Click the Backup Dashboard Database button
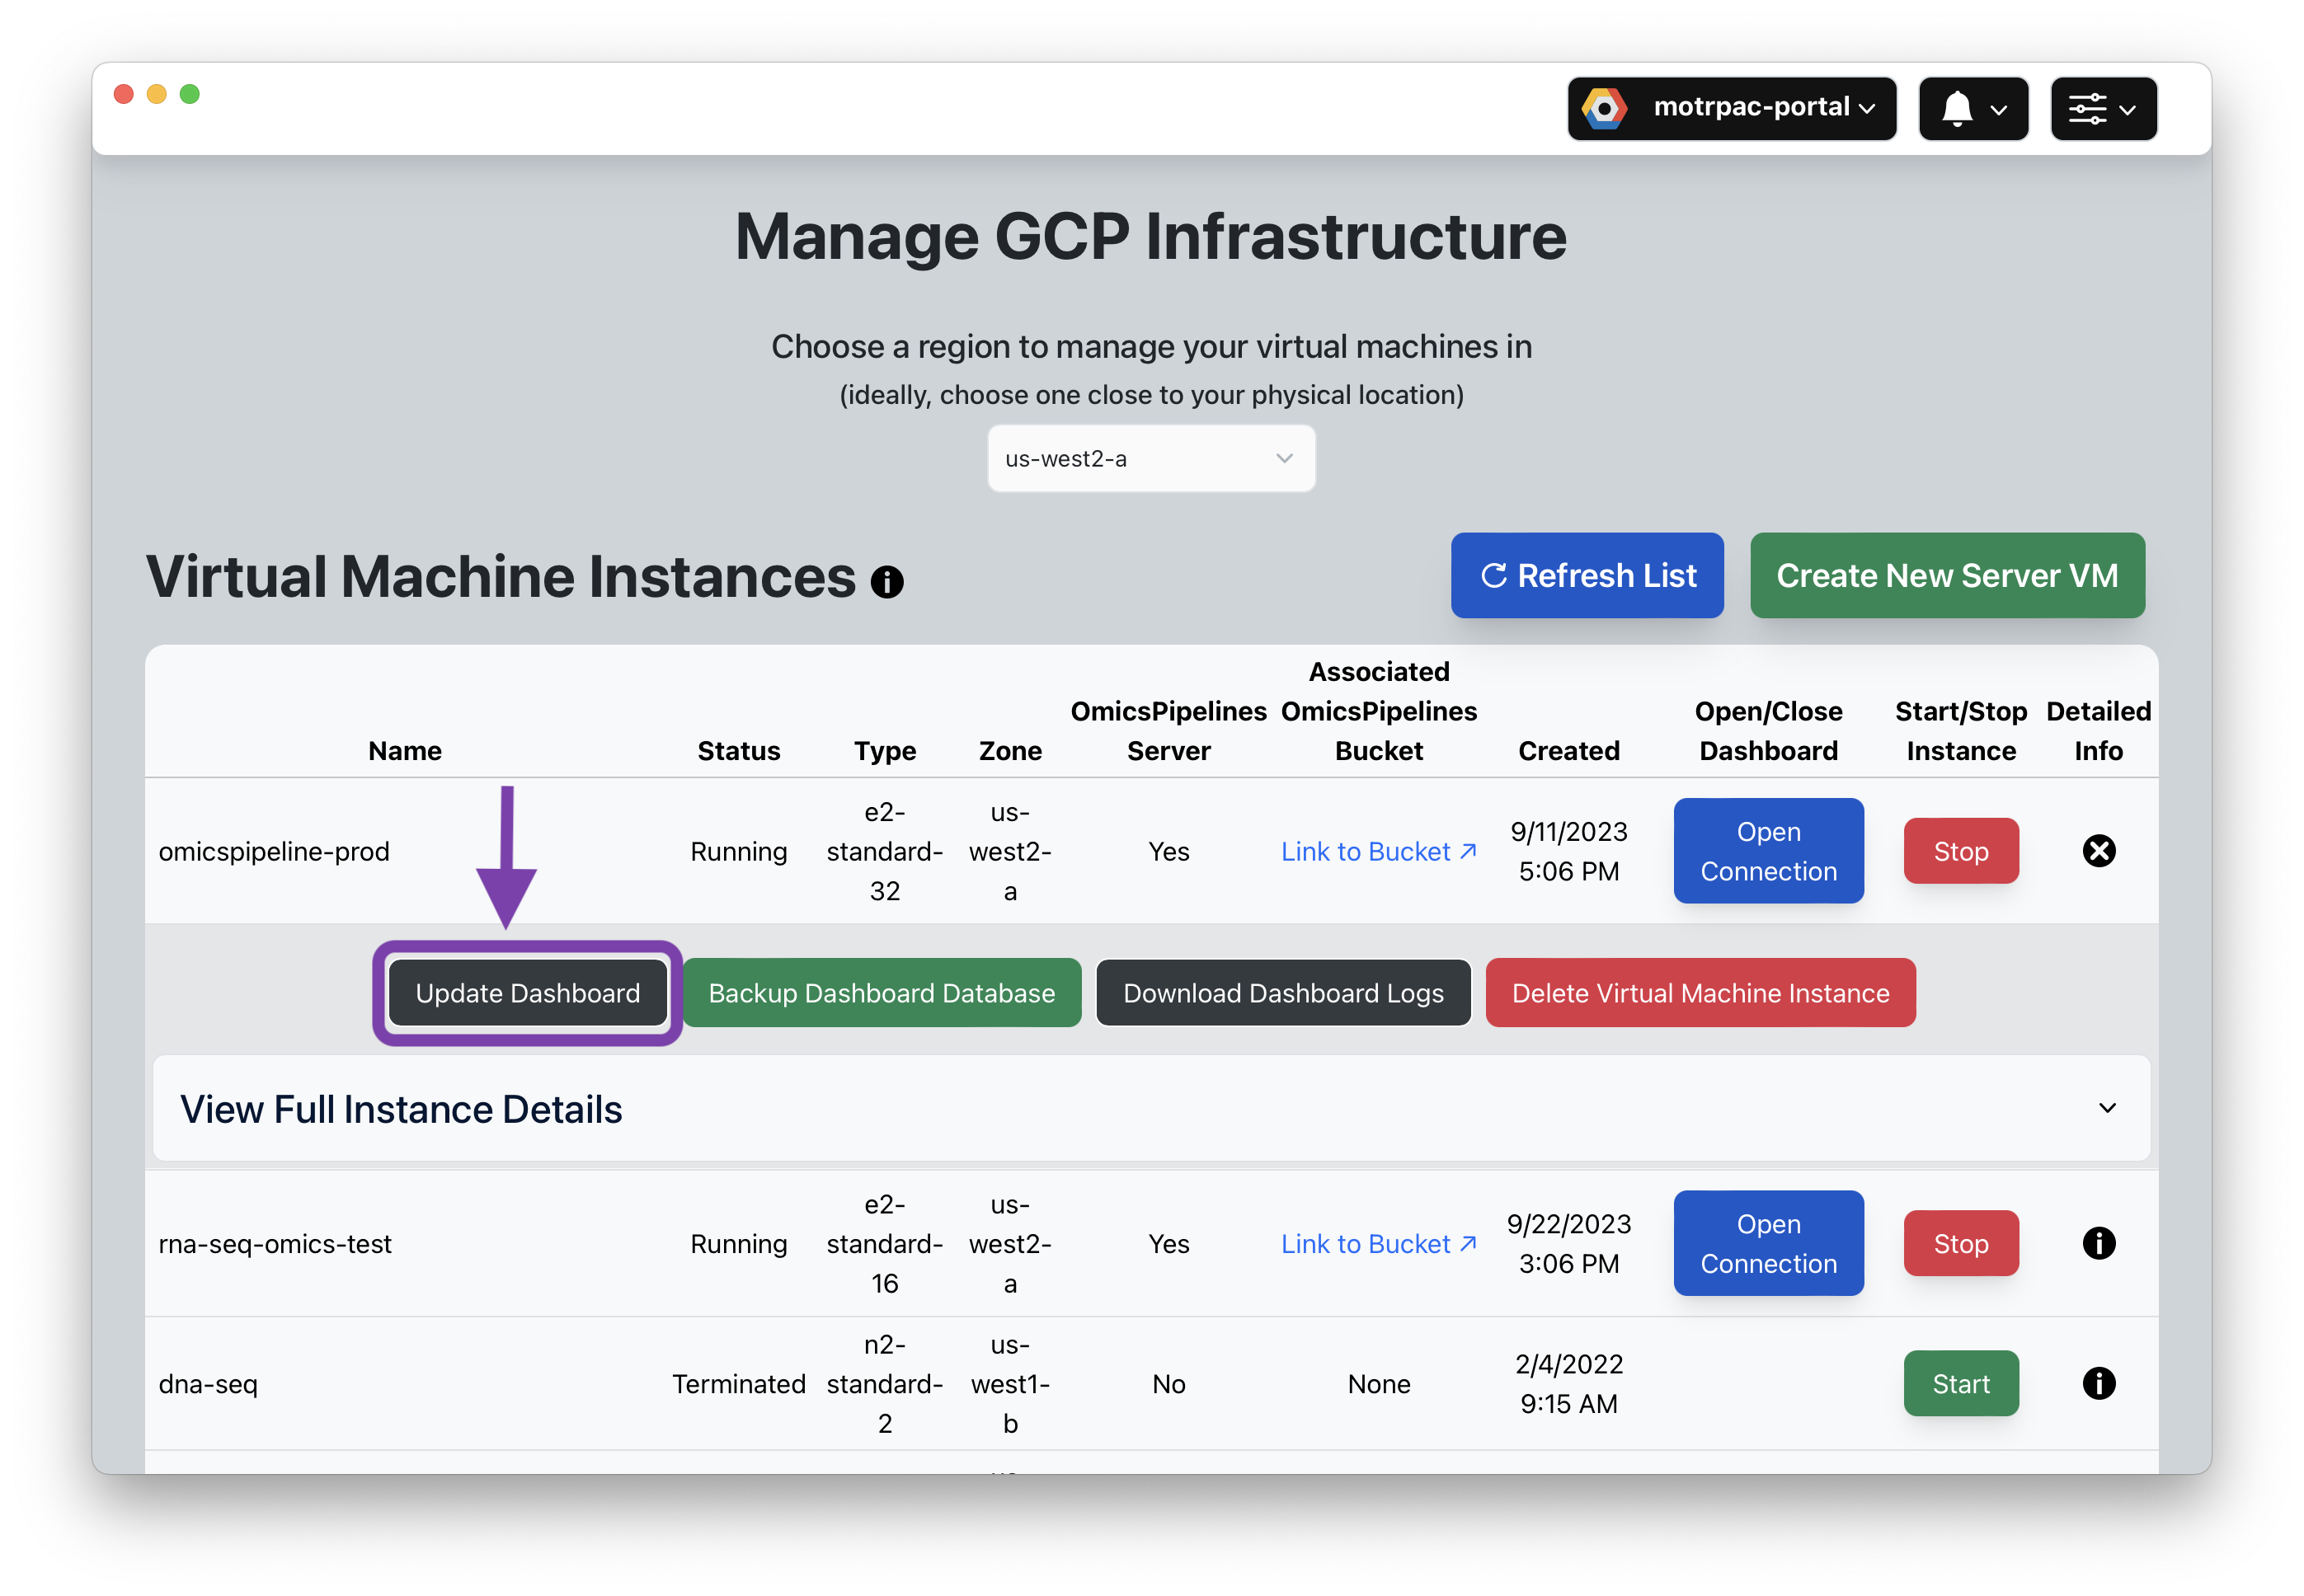Screen dimensions: 2304x1596 point(882,994)
